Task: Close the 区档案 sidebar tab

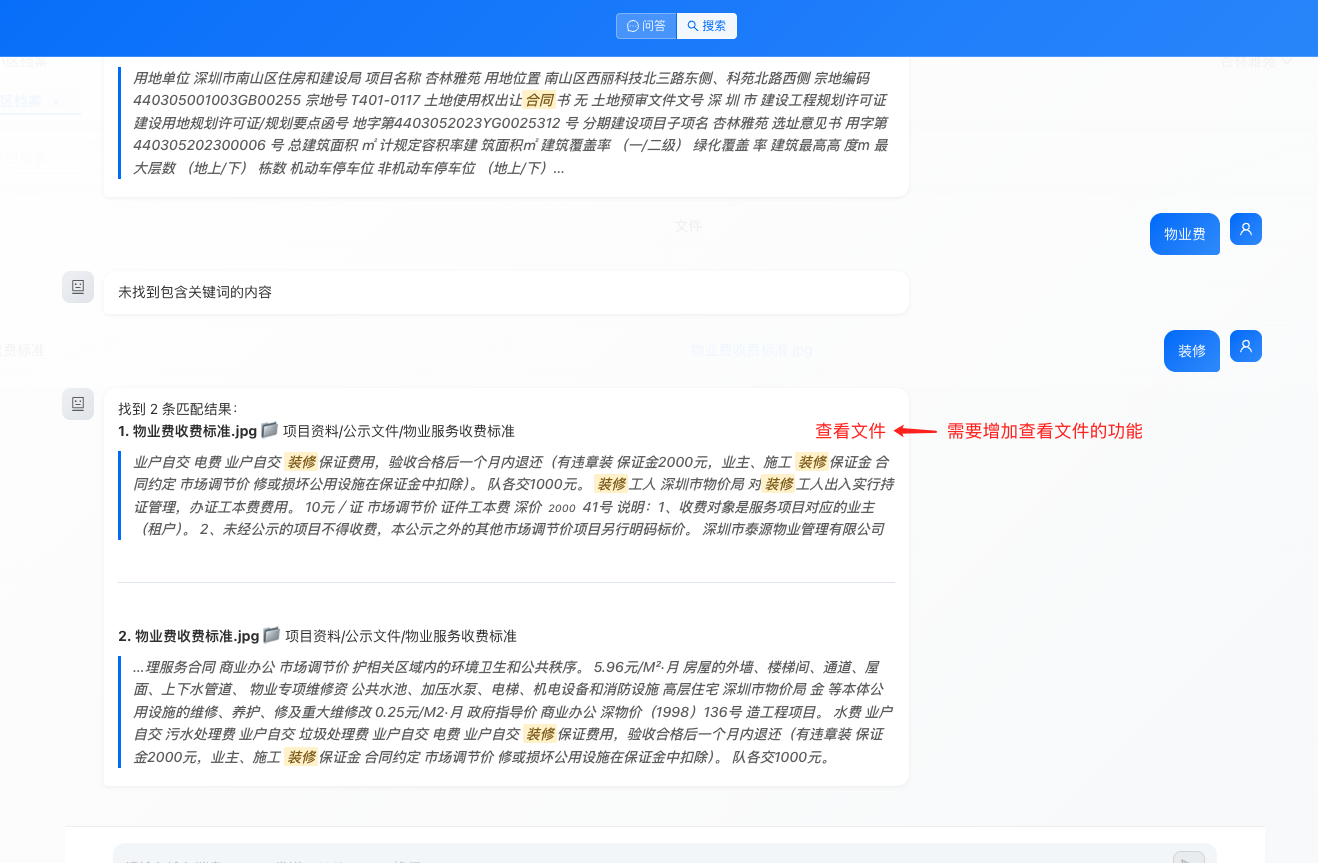Action: coord(57,101)
